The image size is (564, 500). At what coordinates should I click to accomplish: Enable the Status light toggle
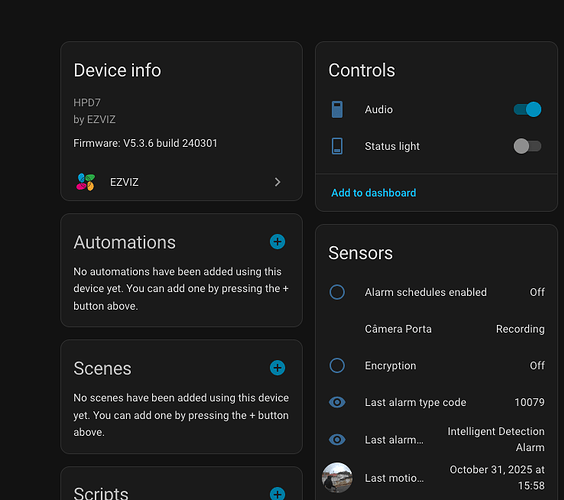point(527,146)
